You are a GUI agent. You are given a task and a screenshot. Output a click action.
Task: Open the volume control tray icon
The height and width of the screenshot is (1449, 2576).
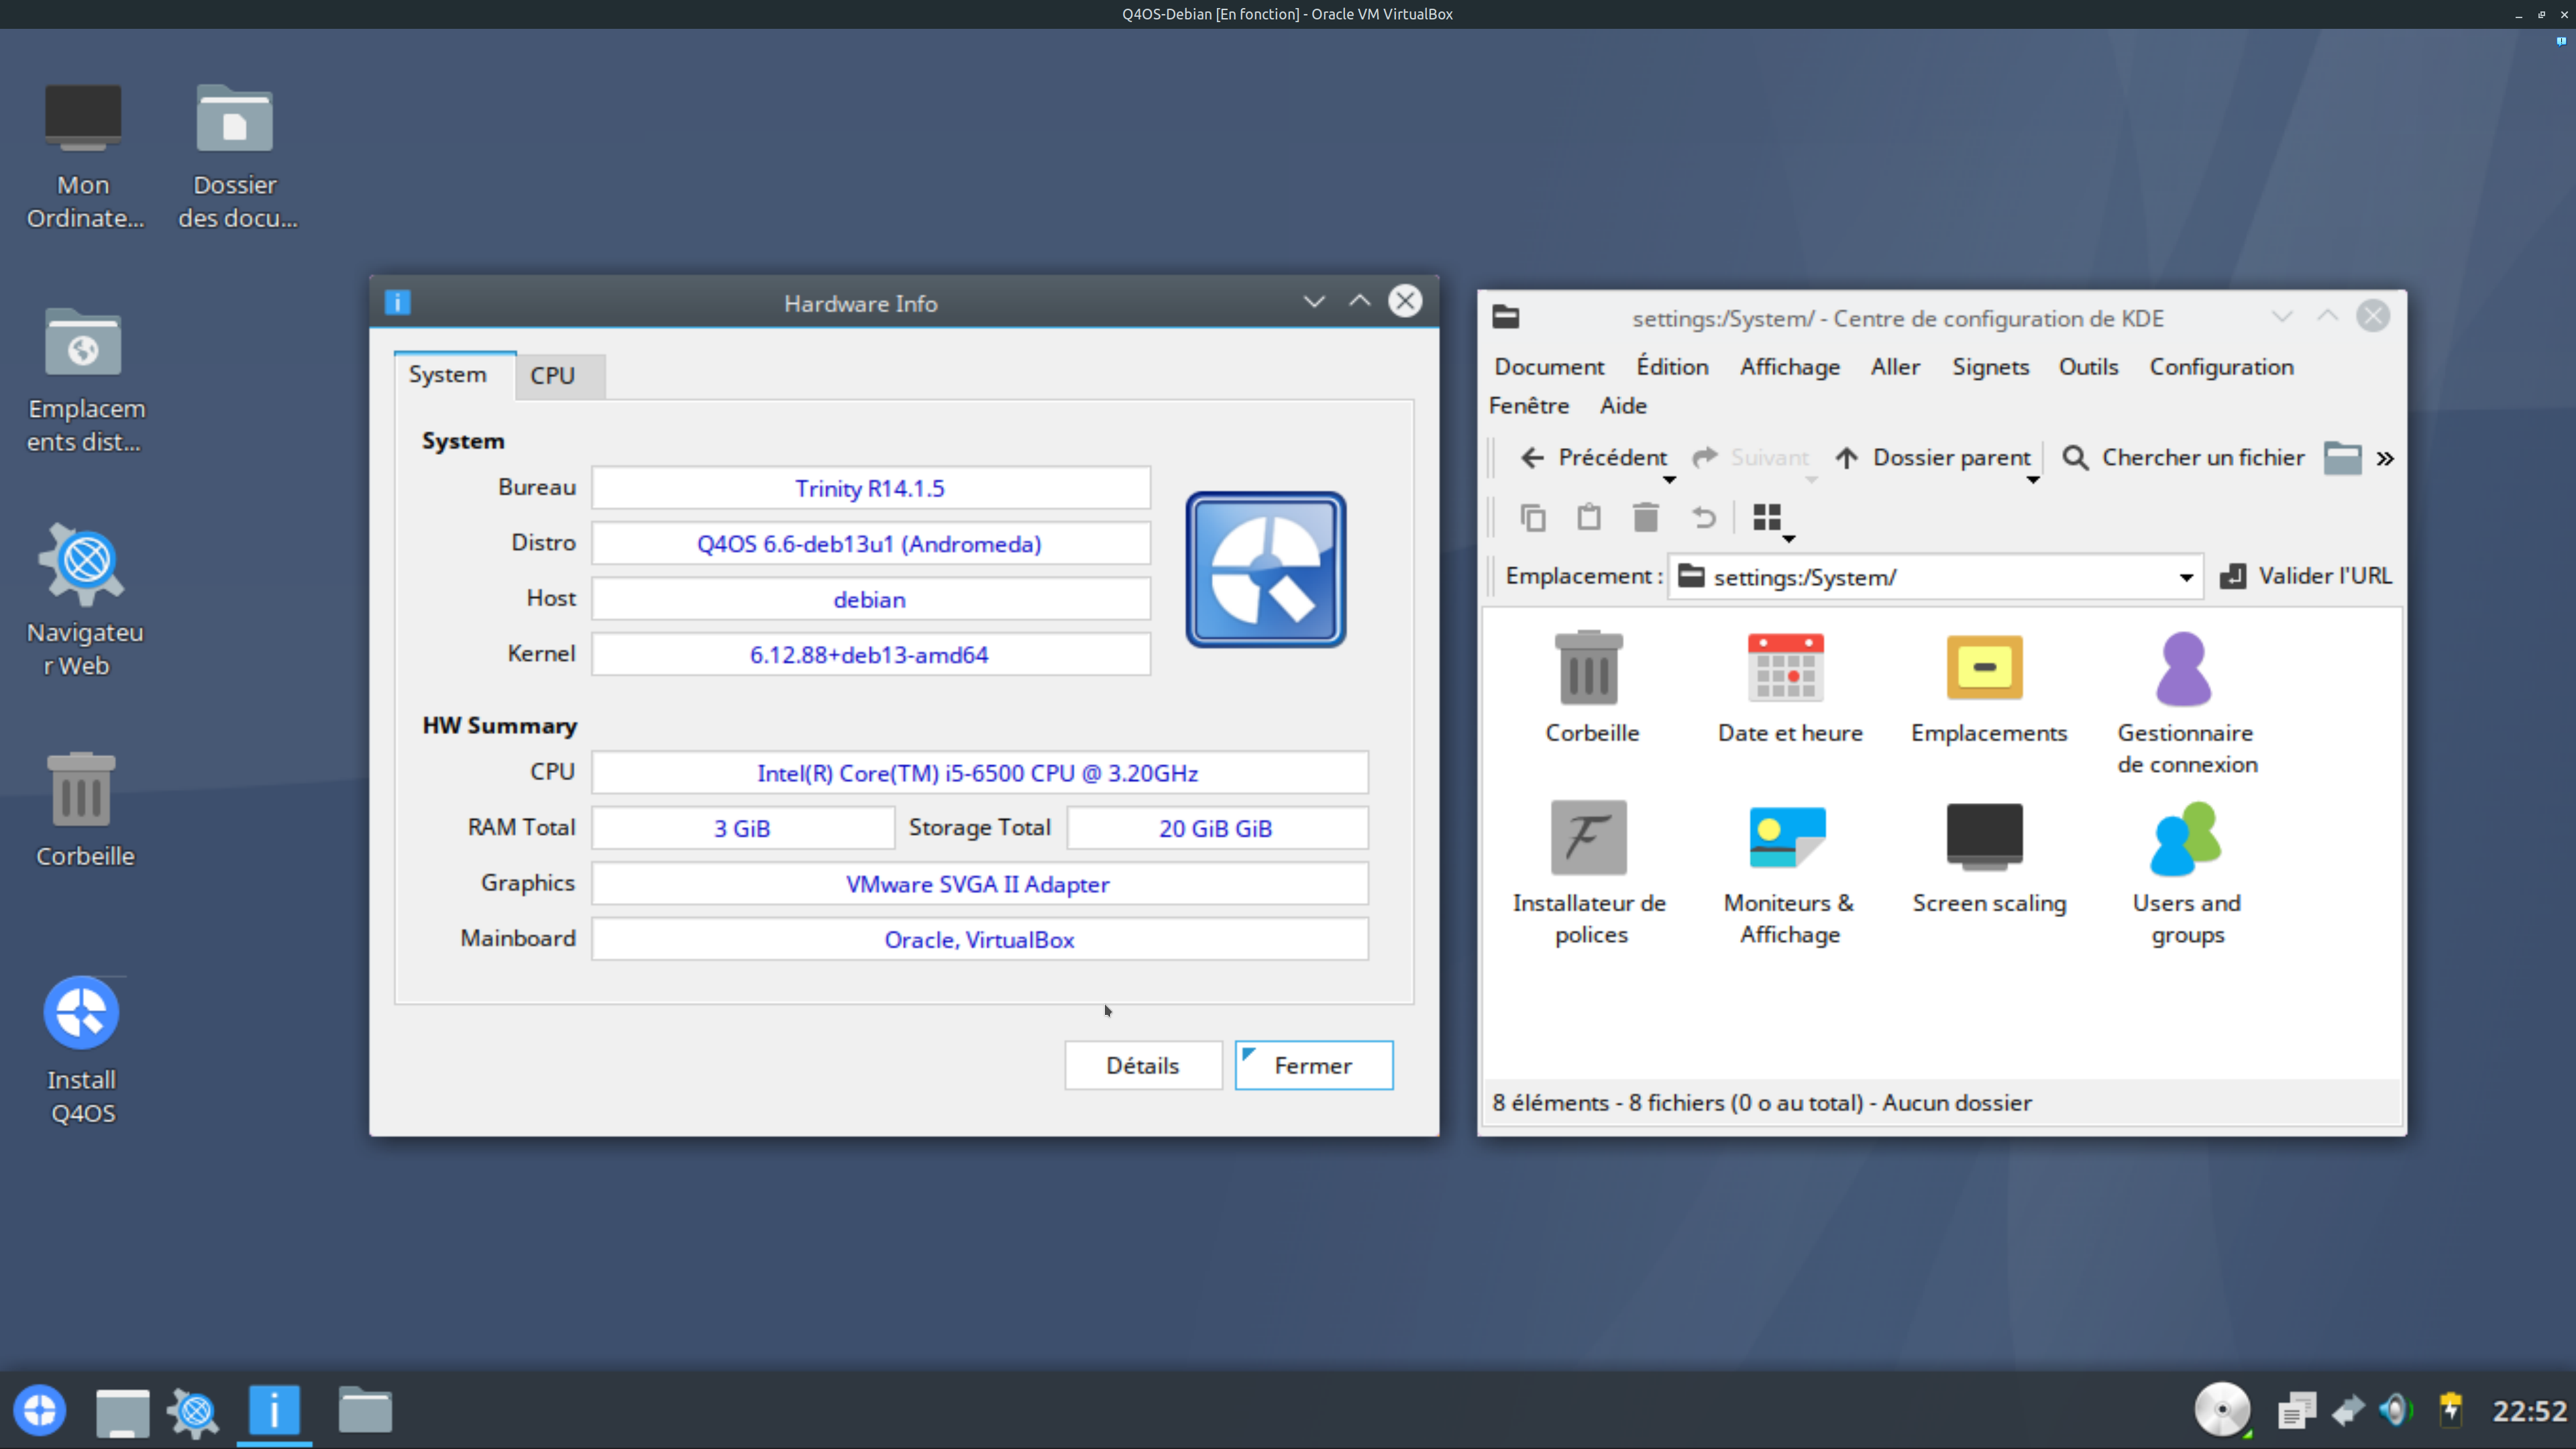coord(2395,1410)
